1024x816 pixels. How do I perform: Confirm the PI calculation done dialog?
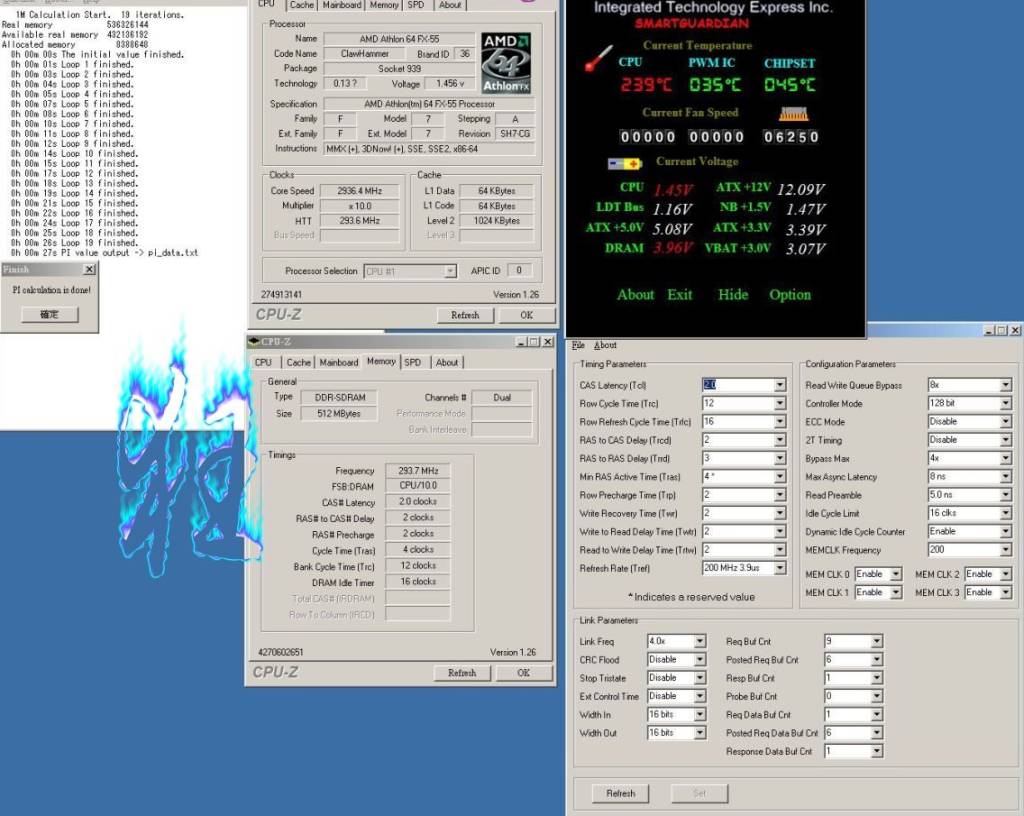[x=50, y=315]
